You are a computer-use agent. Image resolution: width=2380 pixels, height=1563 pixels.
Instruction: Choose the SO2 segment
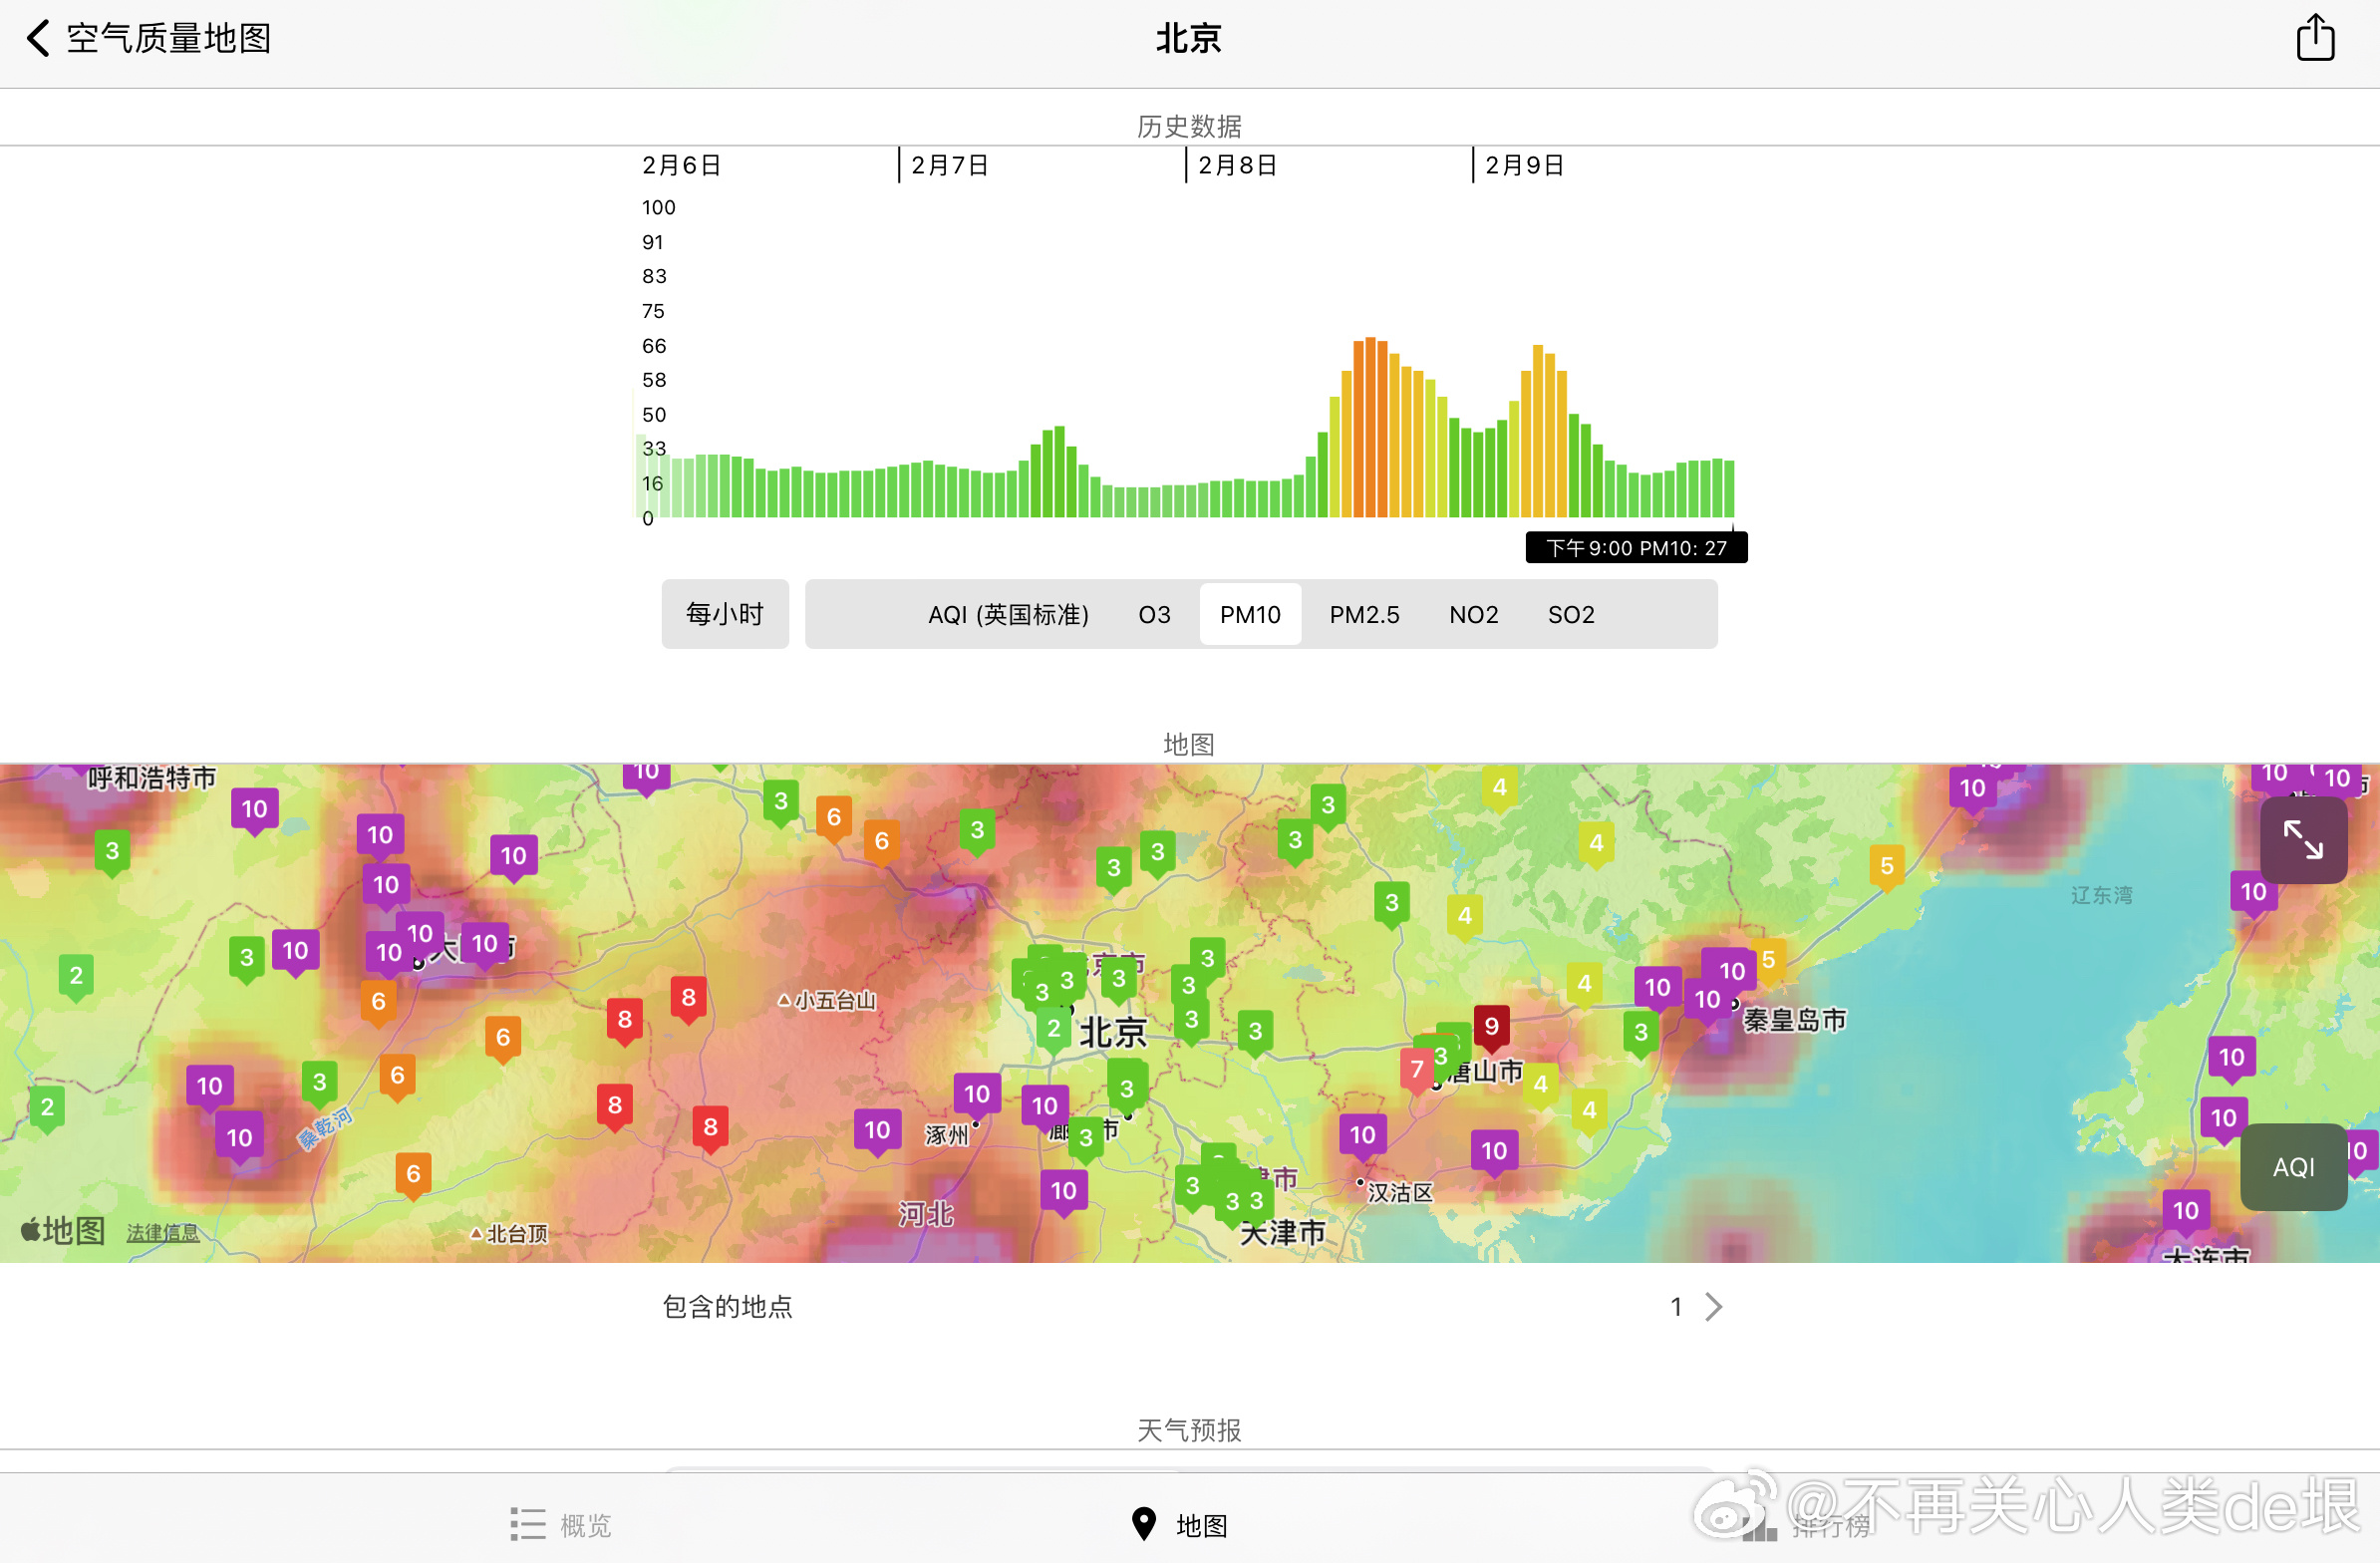(1570, 614)
